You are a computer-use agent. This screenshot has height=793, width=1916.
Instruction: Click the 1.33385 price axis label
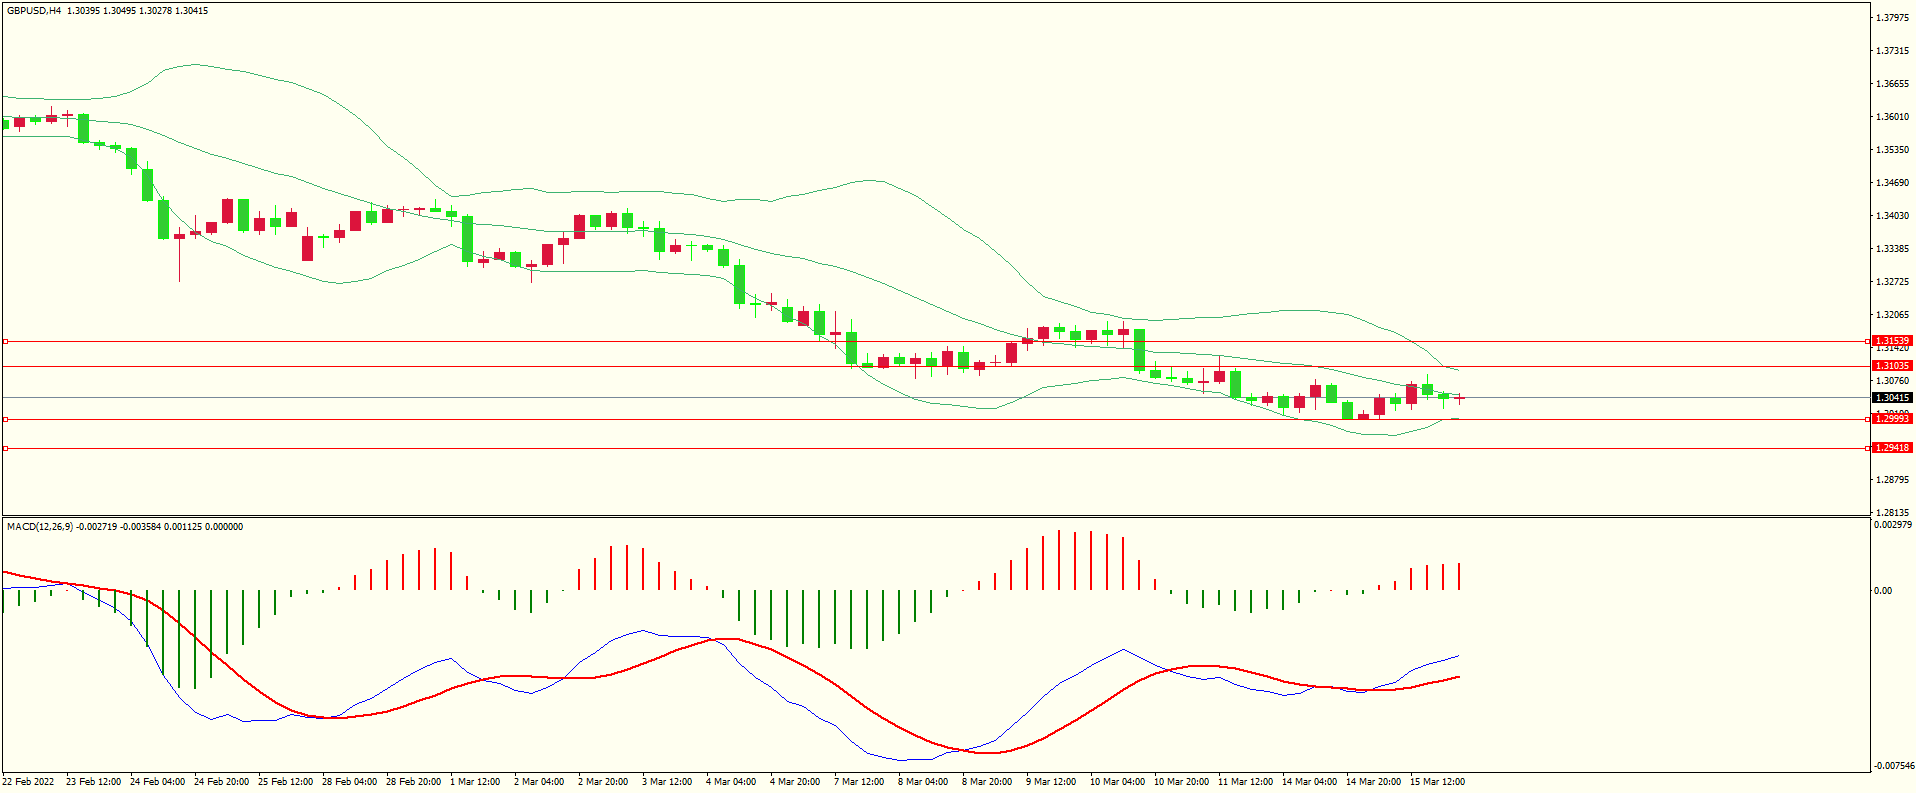[1892, 249]
